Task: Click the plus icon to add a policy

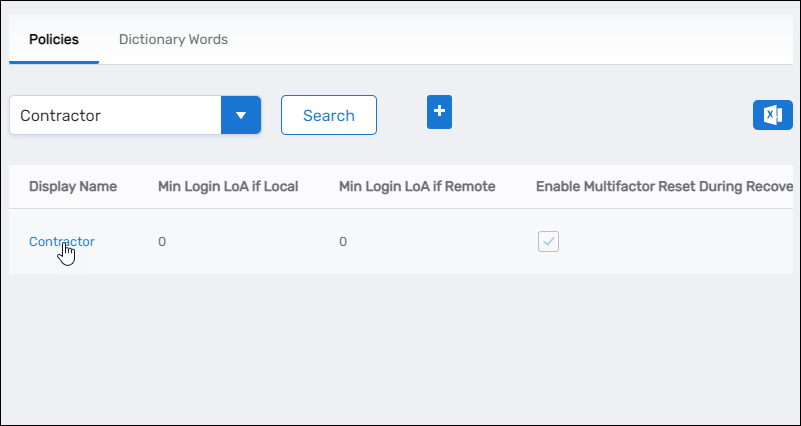Action: [x=439, y=112]
